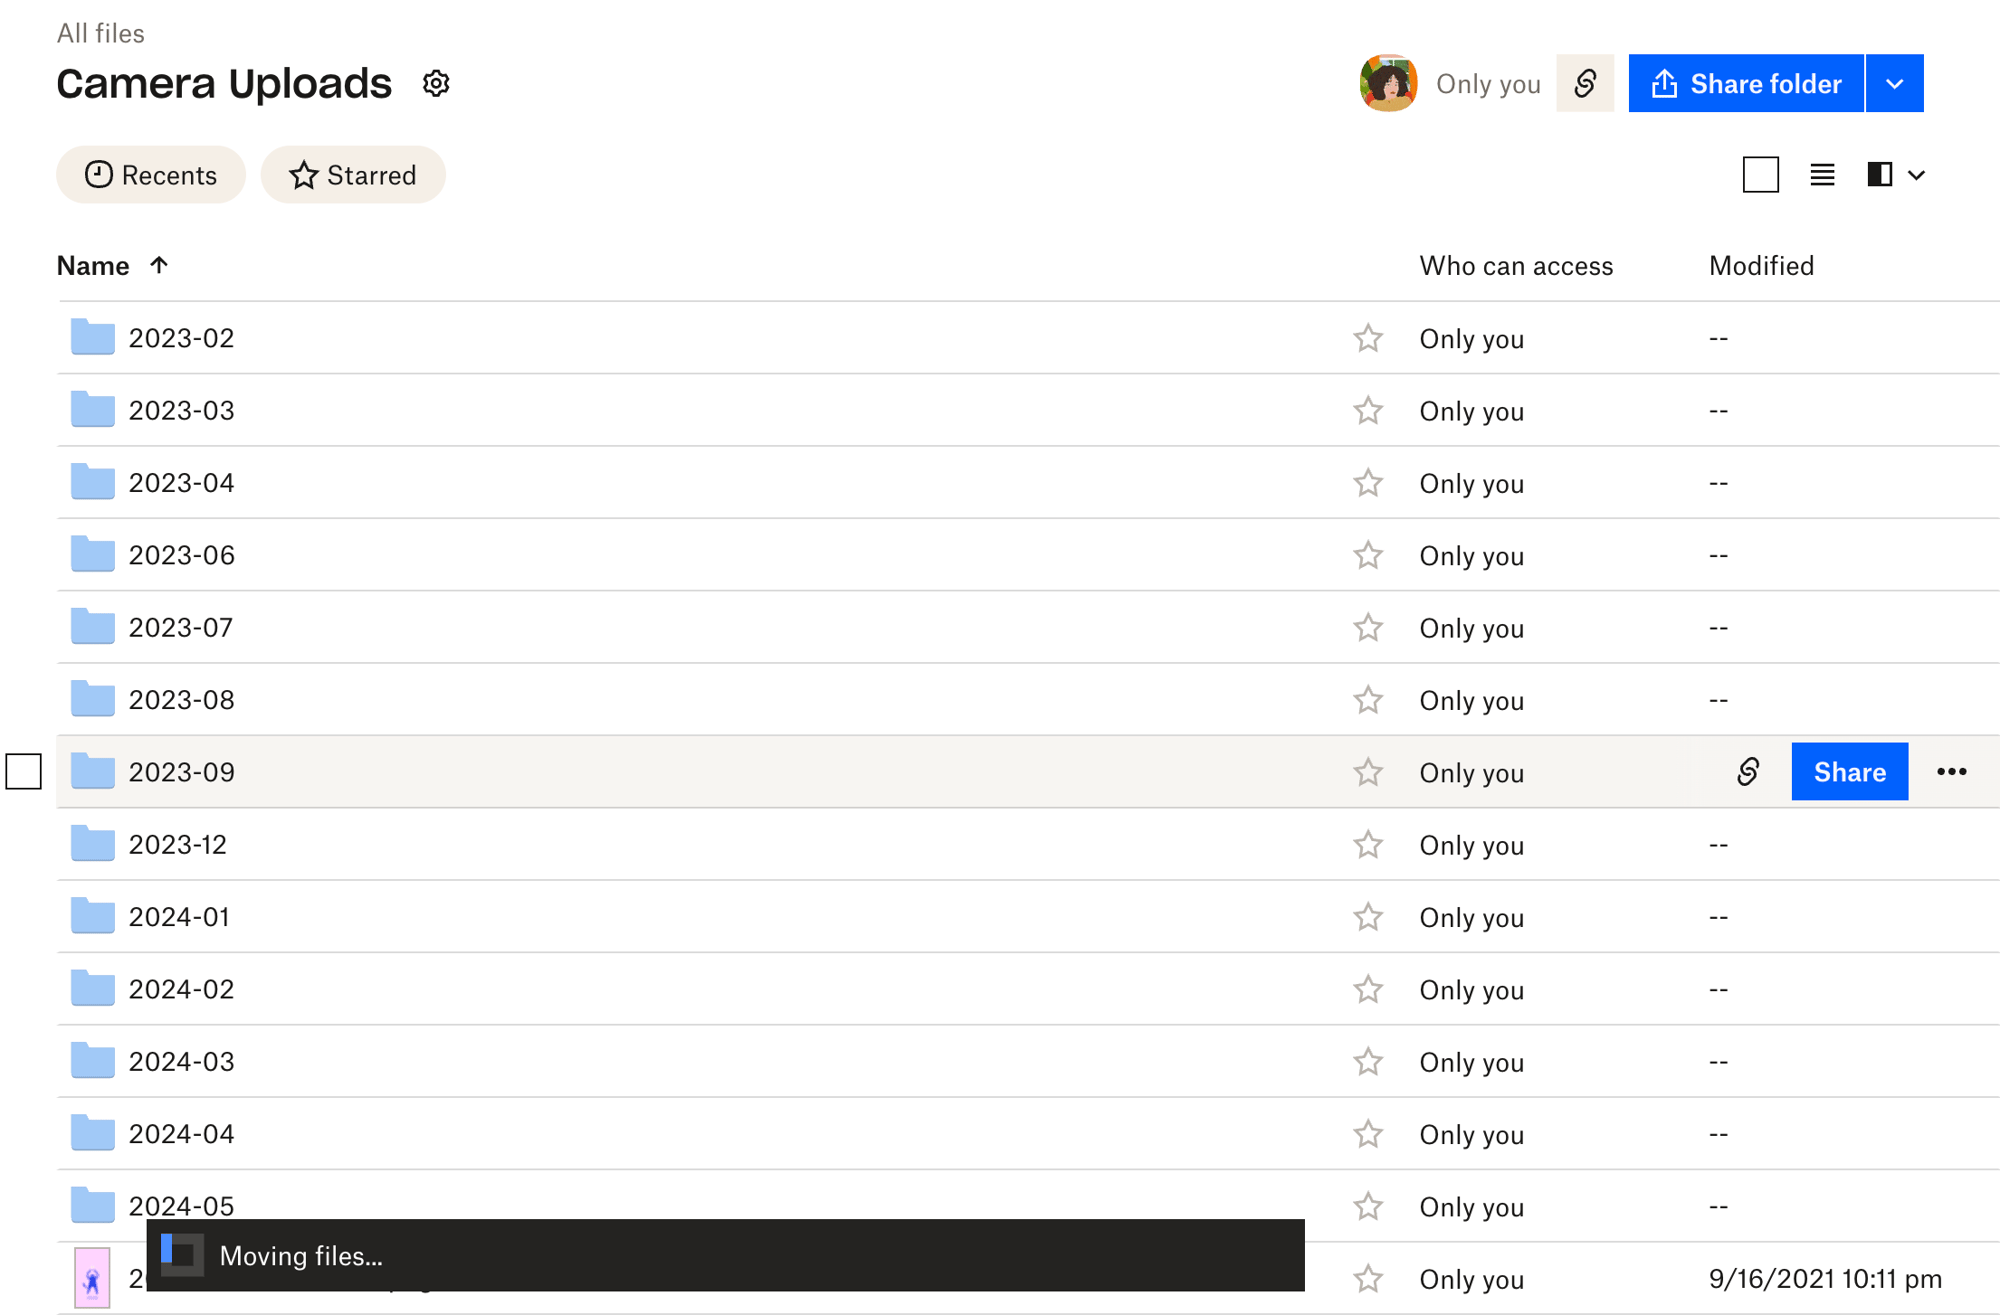This screenshot has height=1315, width=2000.
Task: Open Recents filter chip
Action: [151, 175]
